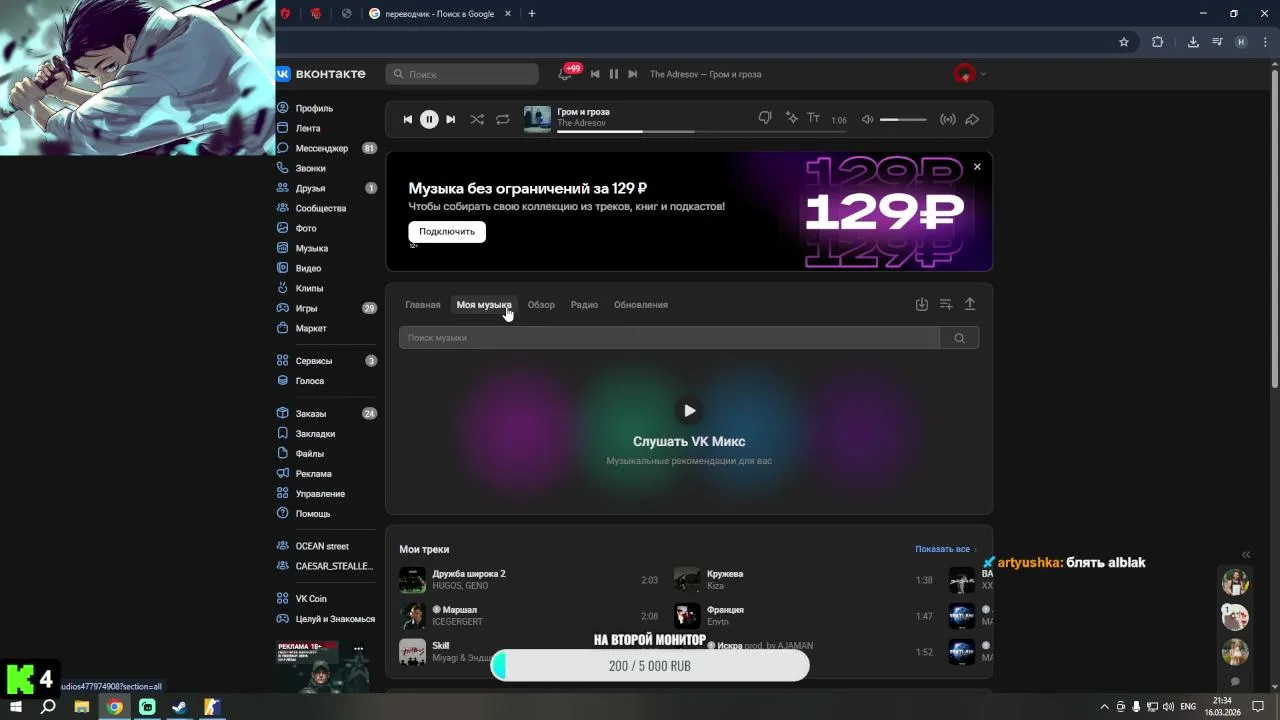Click the download music icon above the search
The width and height of the screenshot is (1280, 720).
pyautogui.click(x=922, y=304)
